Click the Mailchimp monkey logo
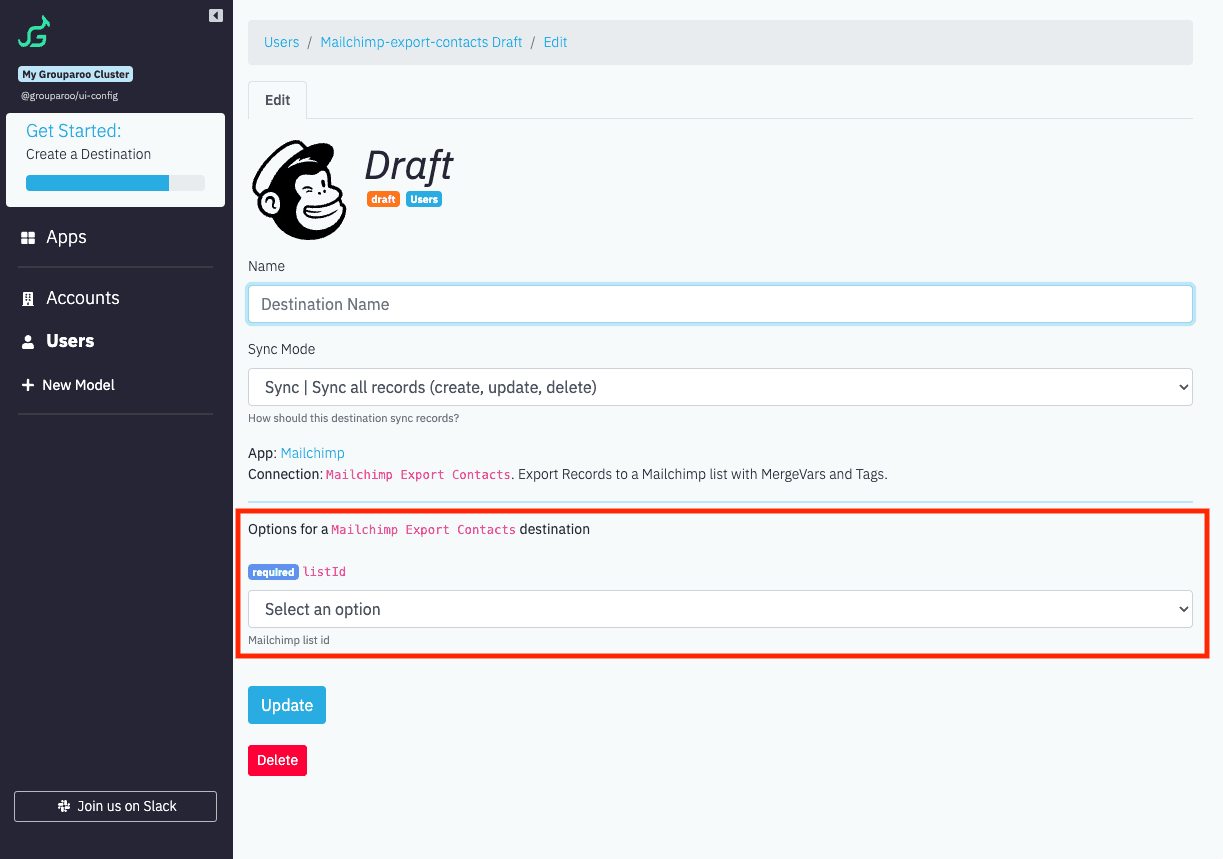 [x=300, y=190]
